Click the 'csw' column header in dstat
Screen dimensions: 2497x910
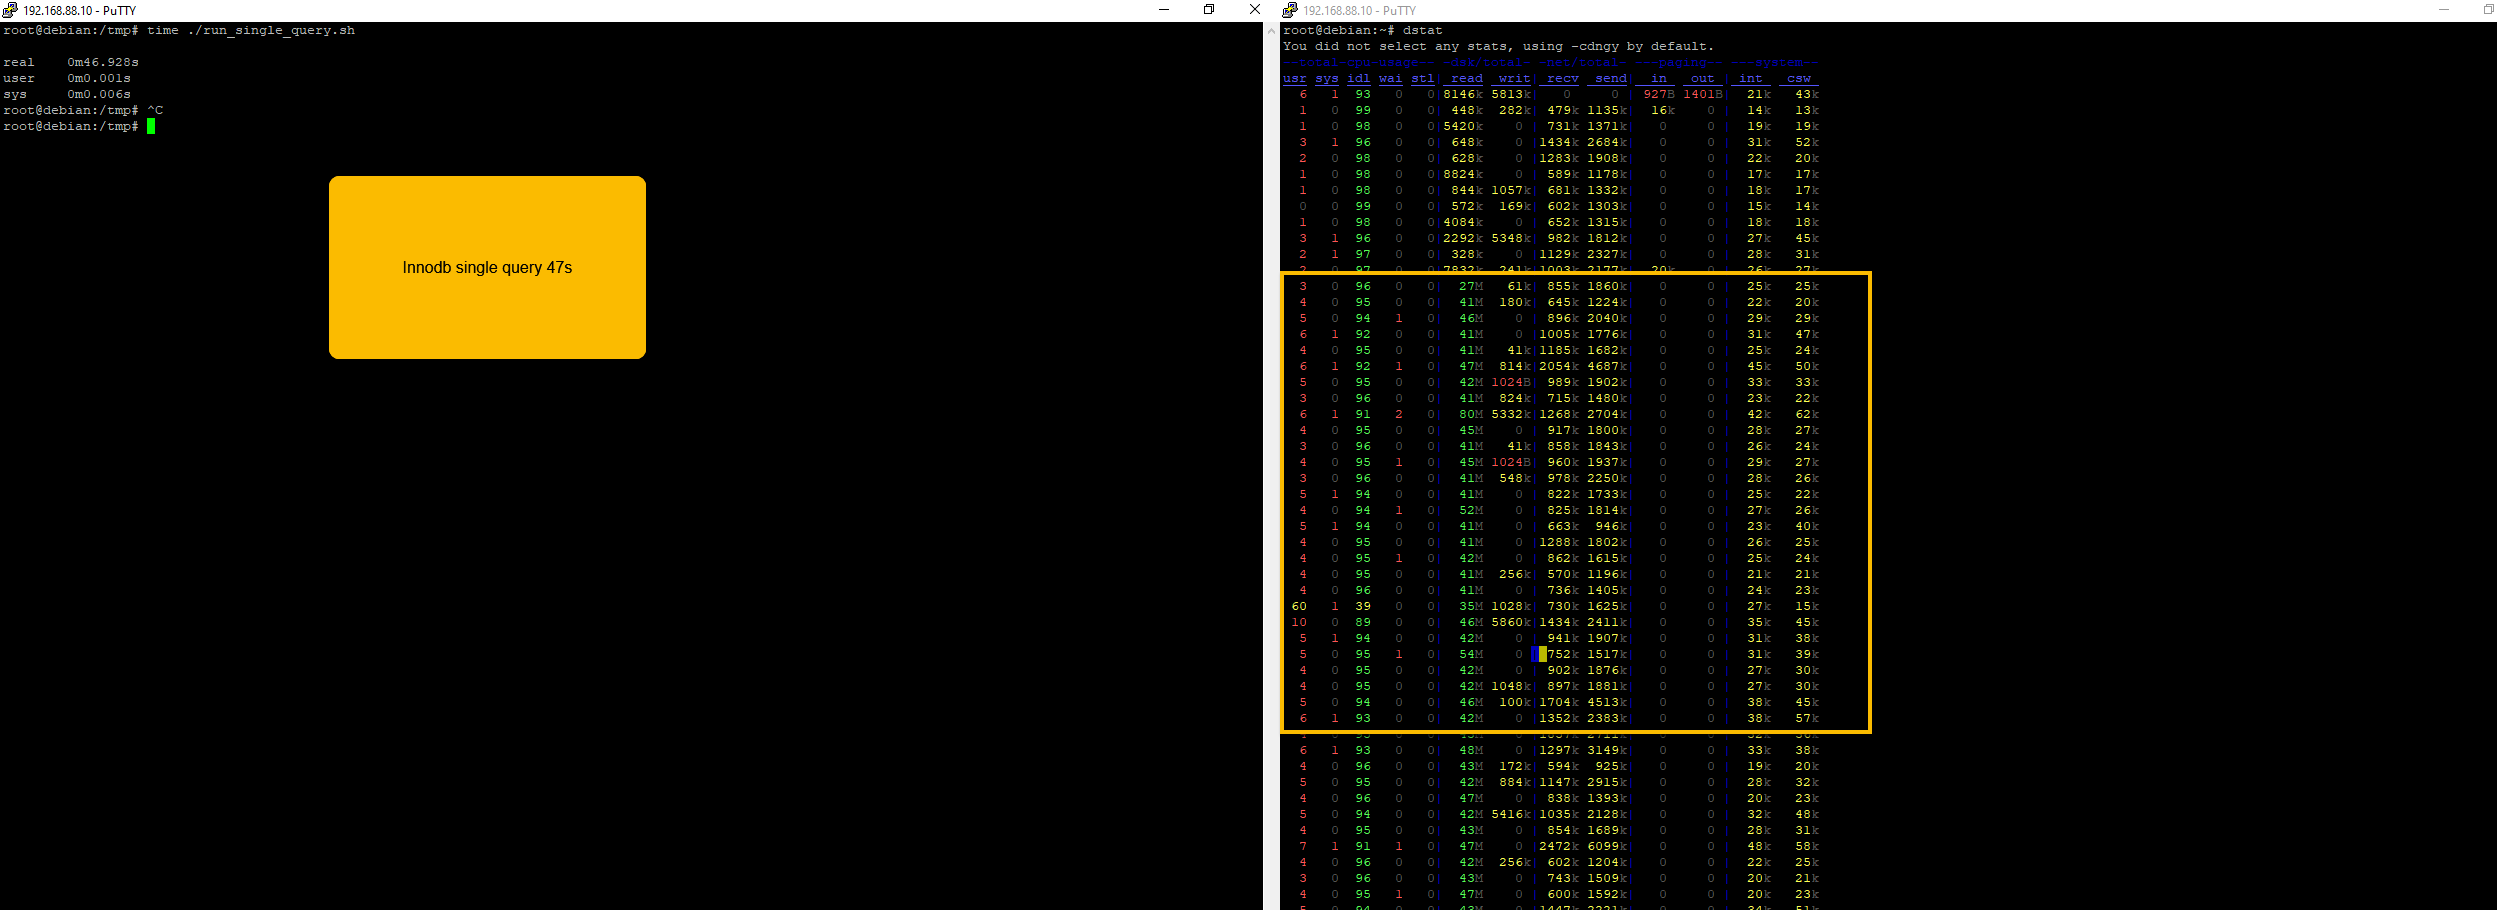coord(1798,78)
